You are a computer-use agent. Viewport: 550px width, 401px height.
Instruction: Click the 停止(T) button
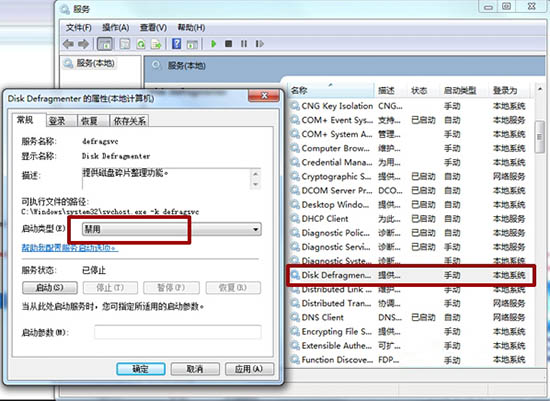[110, 288]
